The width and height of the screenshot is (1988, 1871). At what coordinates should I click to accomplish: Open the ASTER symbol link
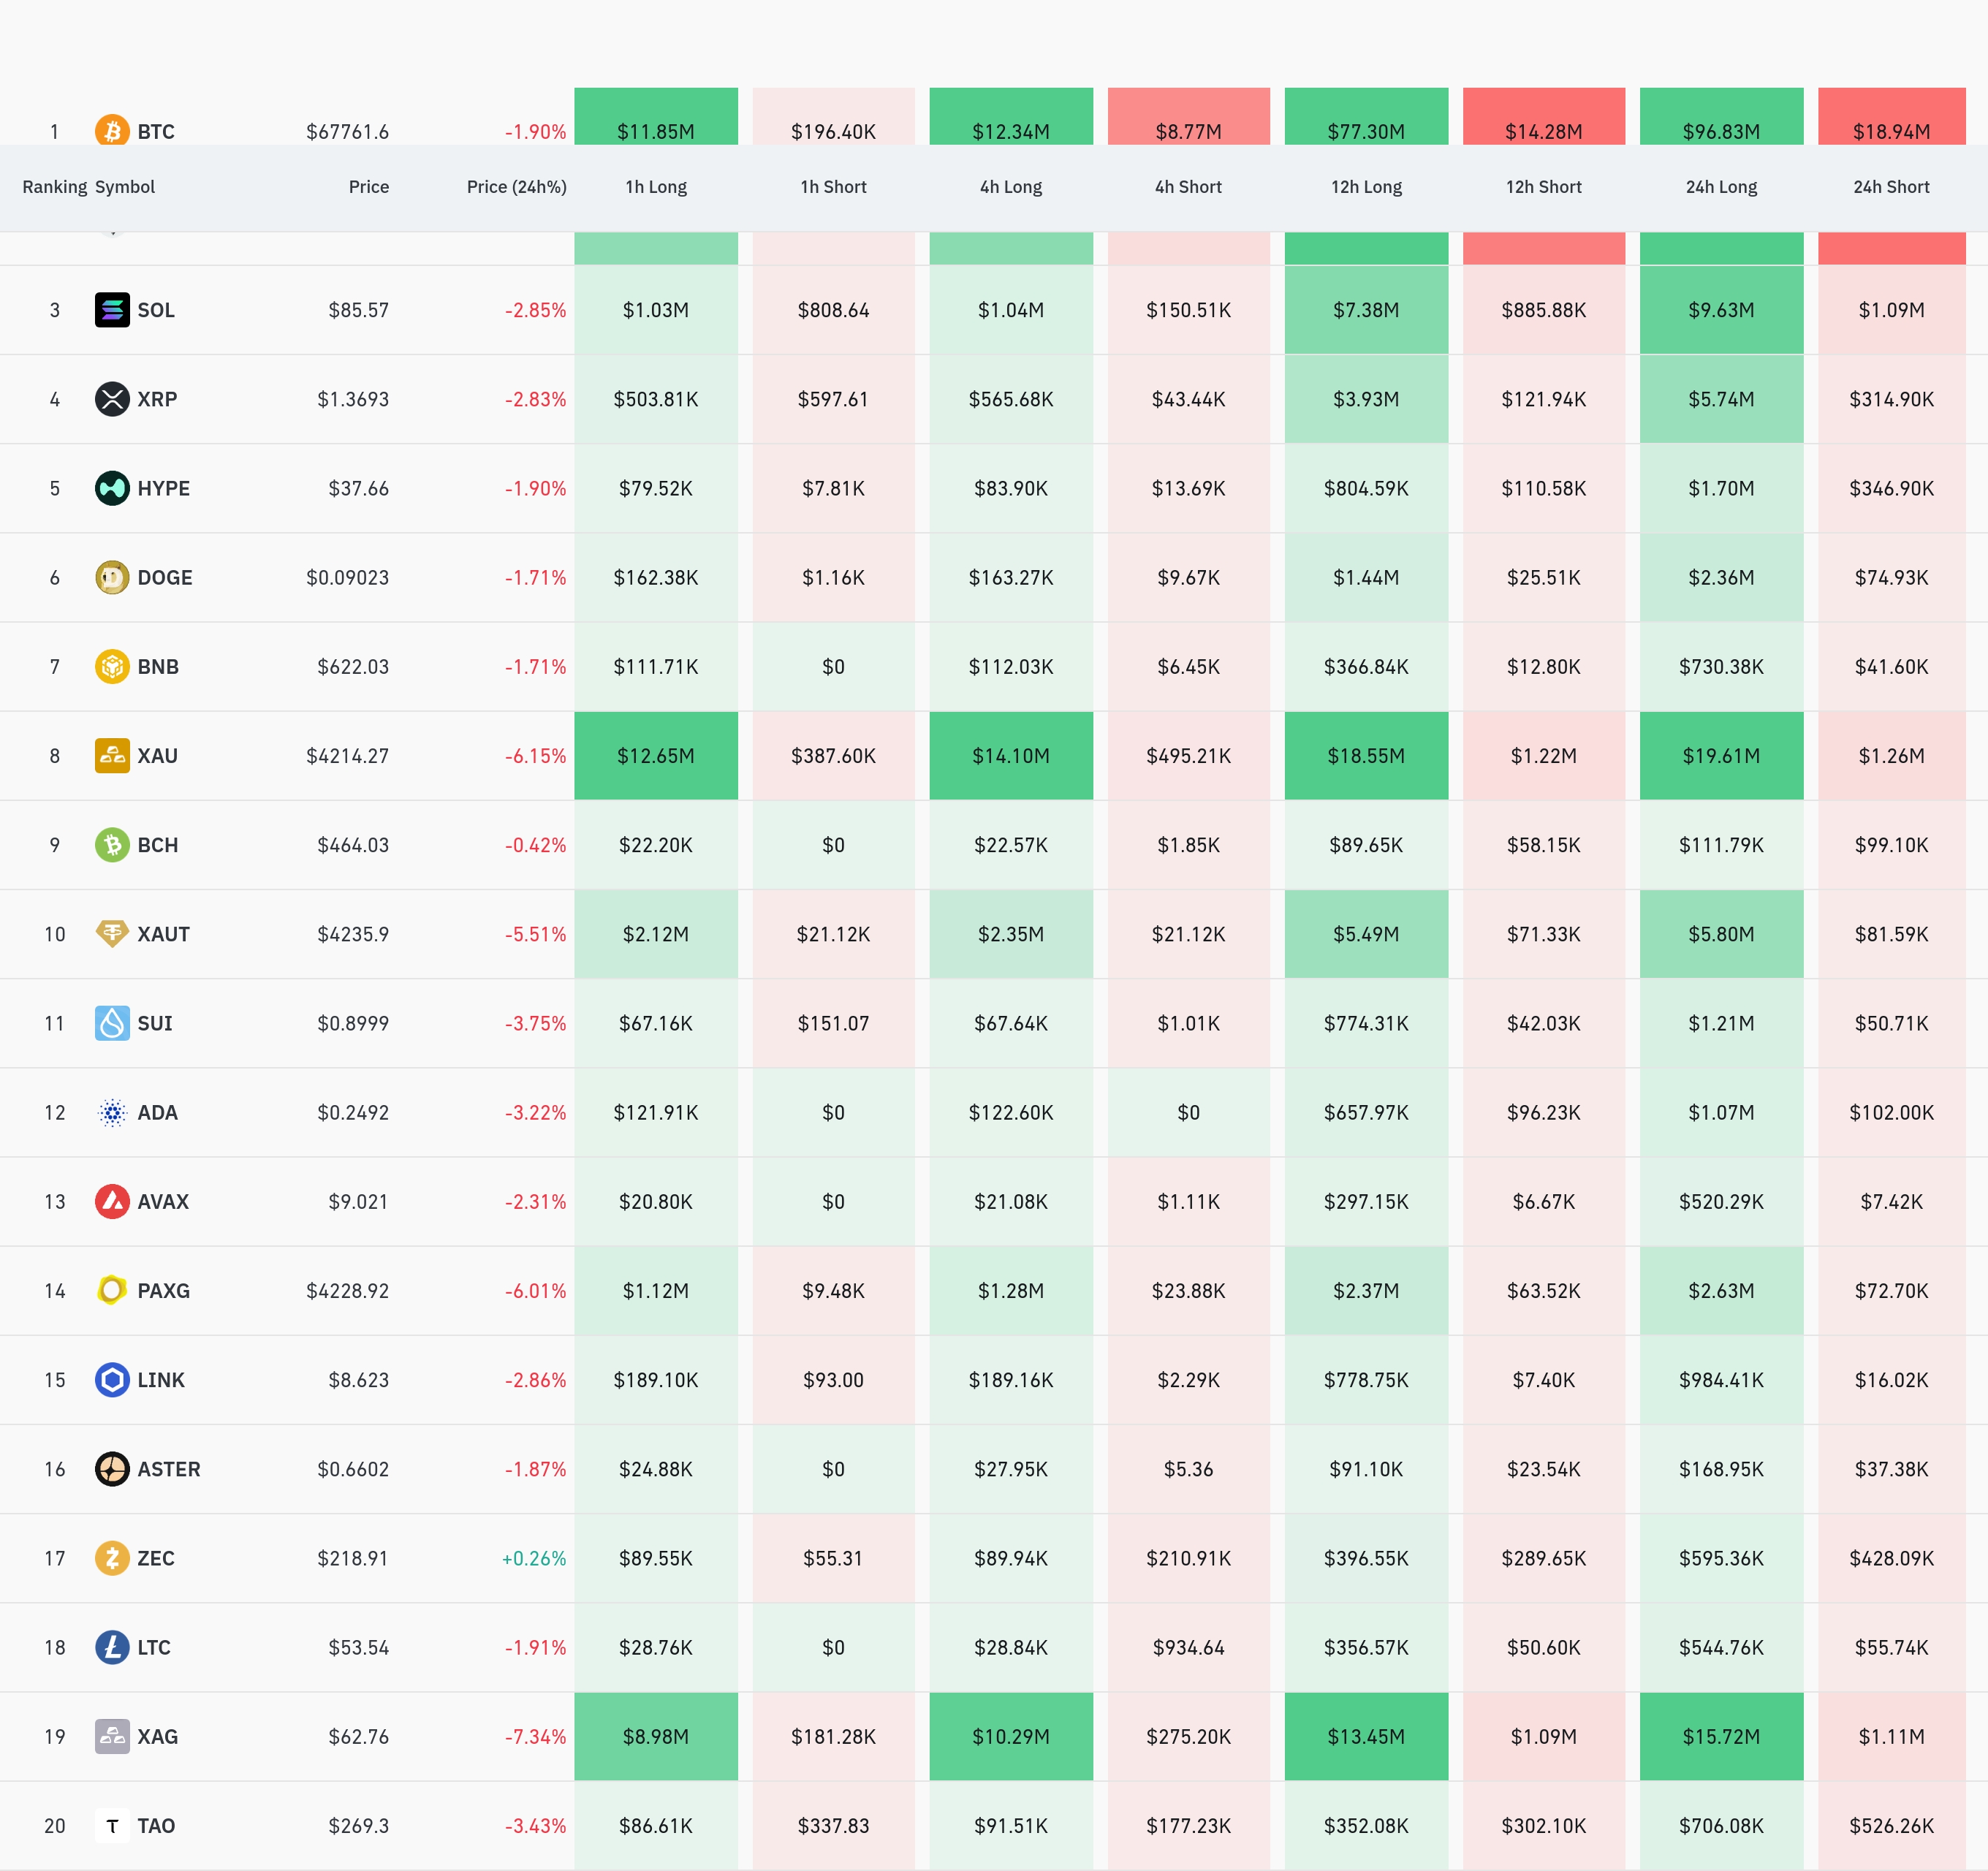[168, 1469]
